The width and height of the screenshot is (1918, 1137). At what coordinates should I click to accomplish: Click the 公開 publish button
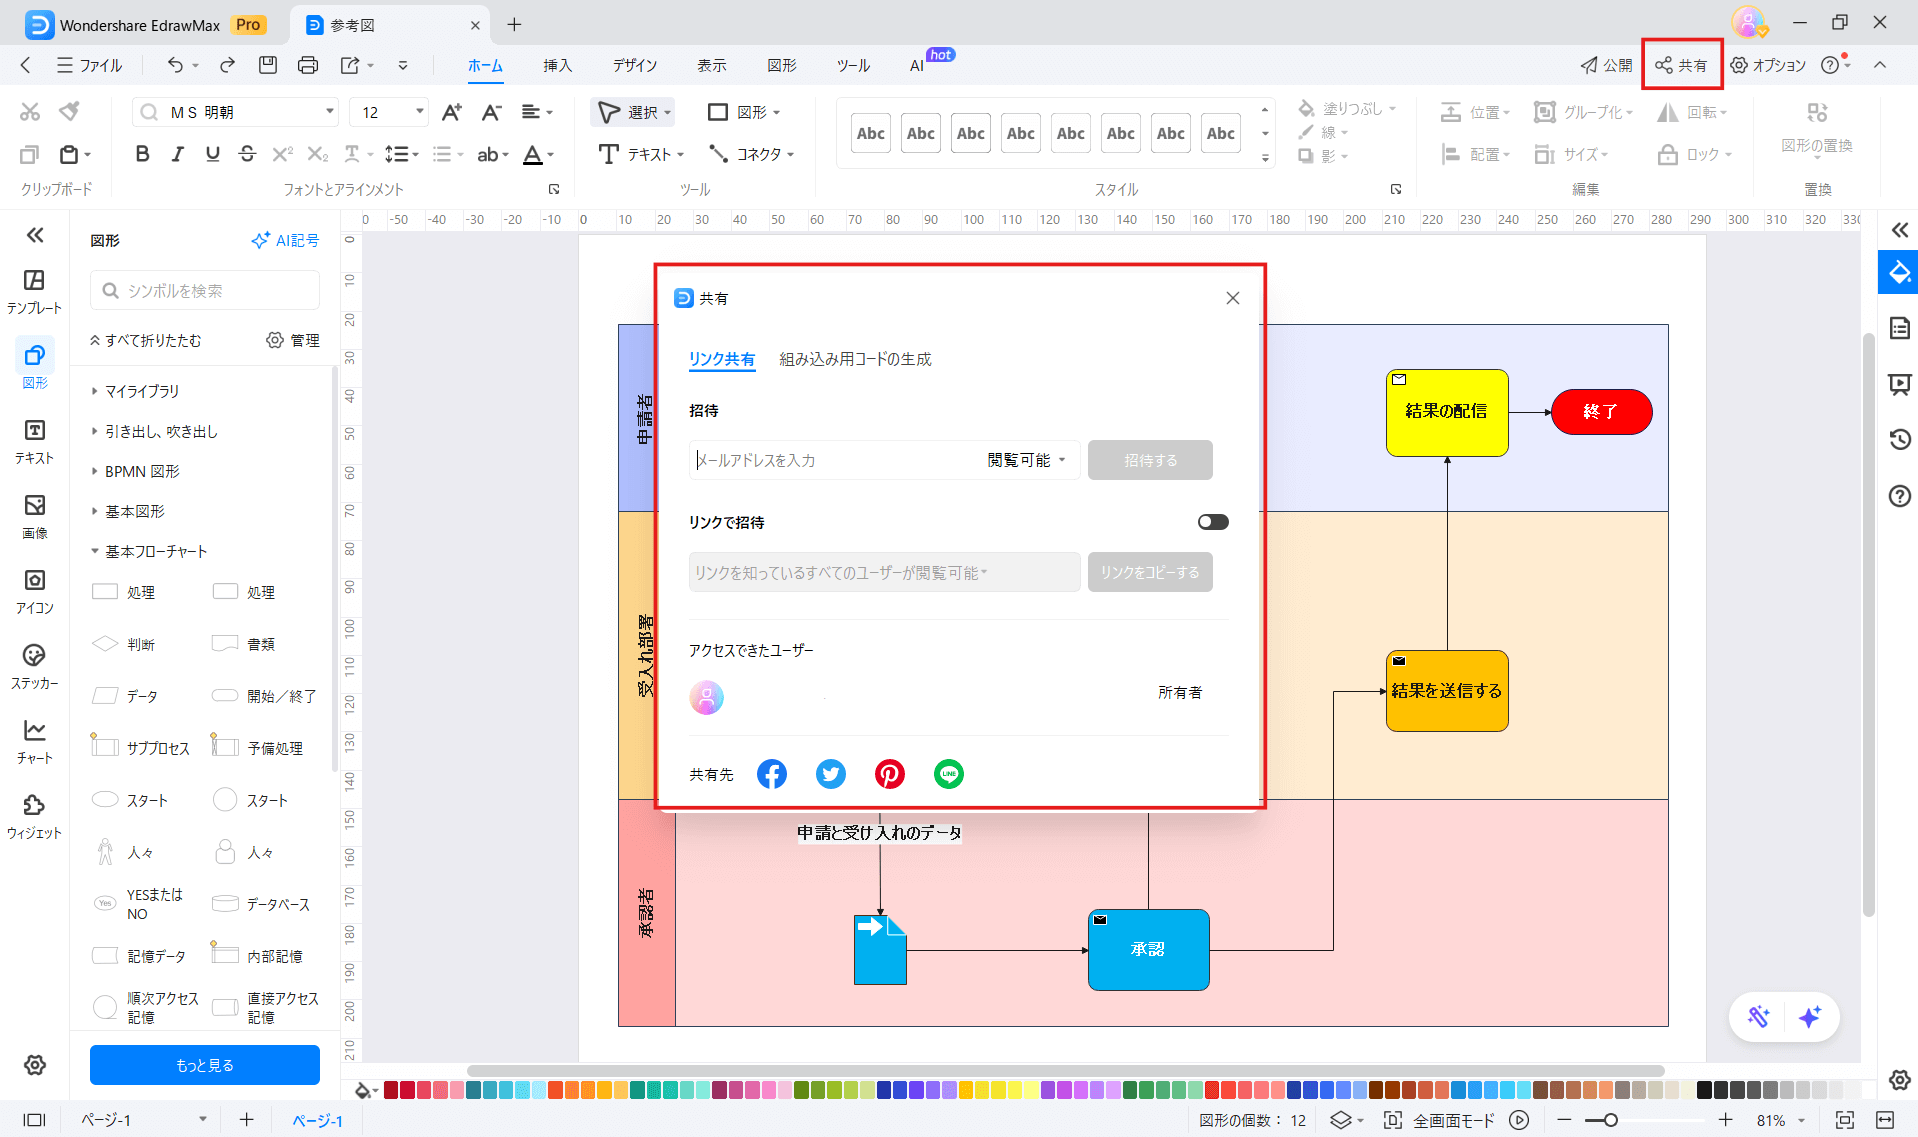[1606, 65]
